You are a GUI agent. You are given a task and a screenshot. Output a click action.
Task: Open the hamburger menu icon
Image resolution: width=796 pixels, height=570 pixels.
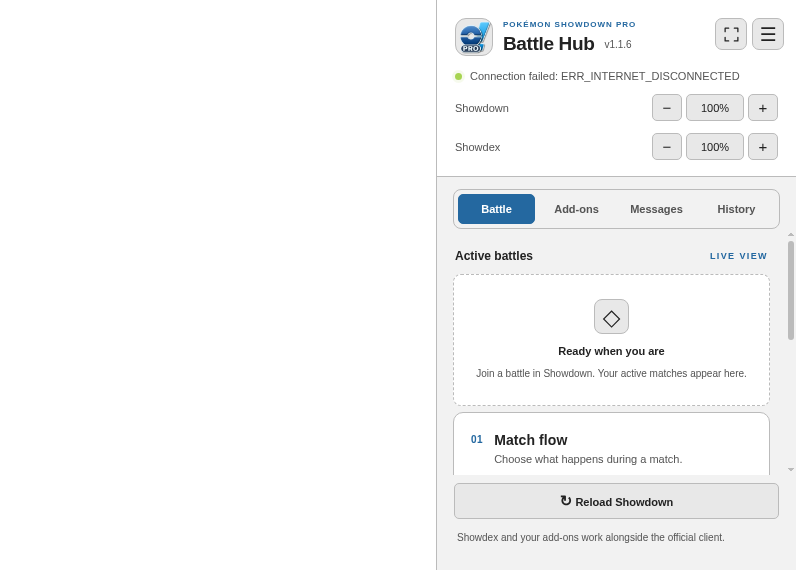(x=768, y=34)
